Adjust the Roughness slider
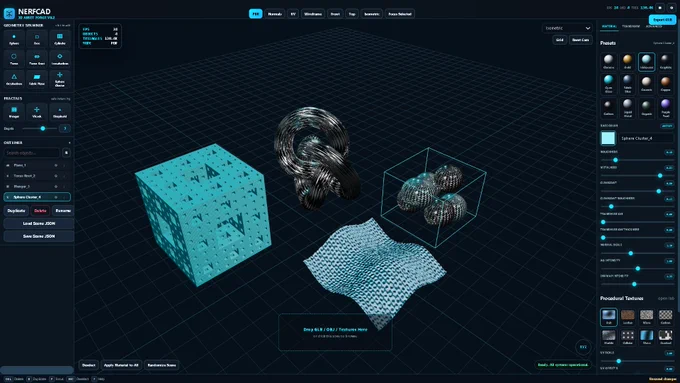 pyautogui.click(x=637, y=160)
